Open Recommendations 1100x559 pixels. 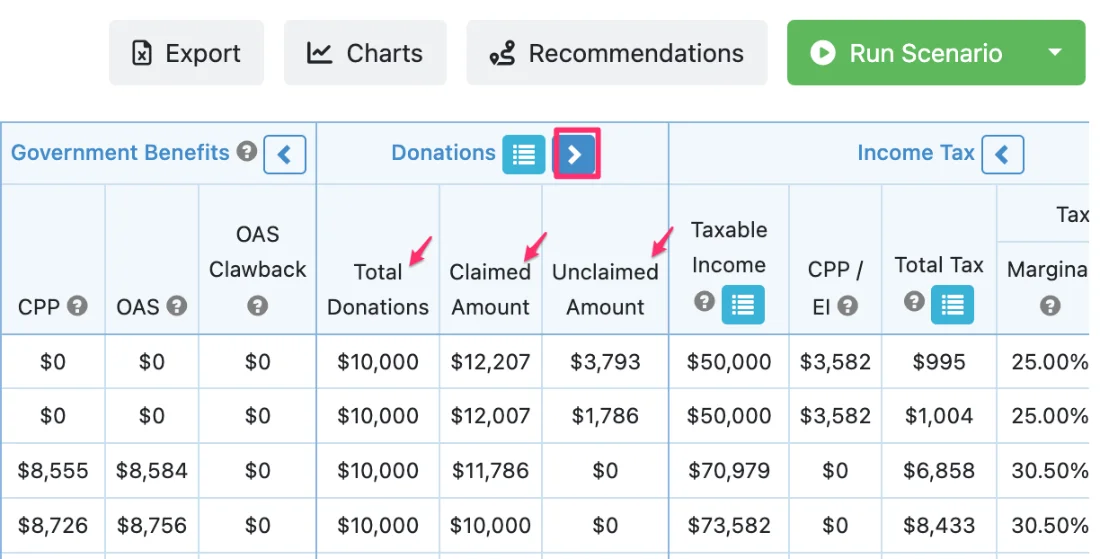pyautogui.click(x=617, y=53)
